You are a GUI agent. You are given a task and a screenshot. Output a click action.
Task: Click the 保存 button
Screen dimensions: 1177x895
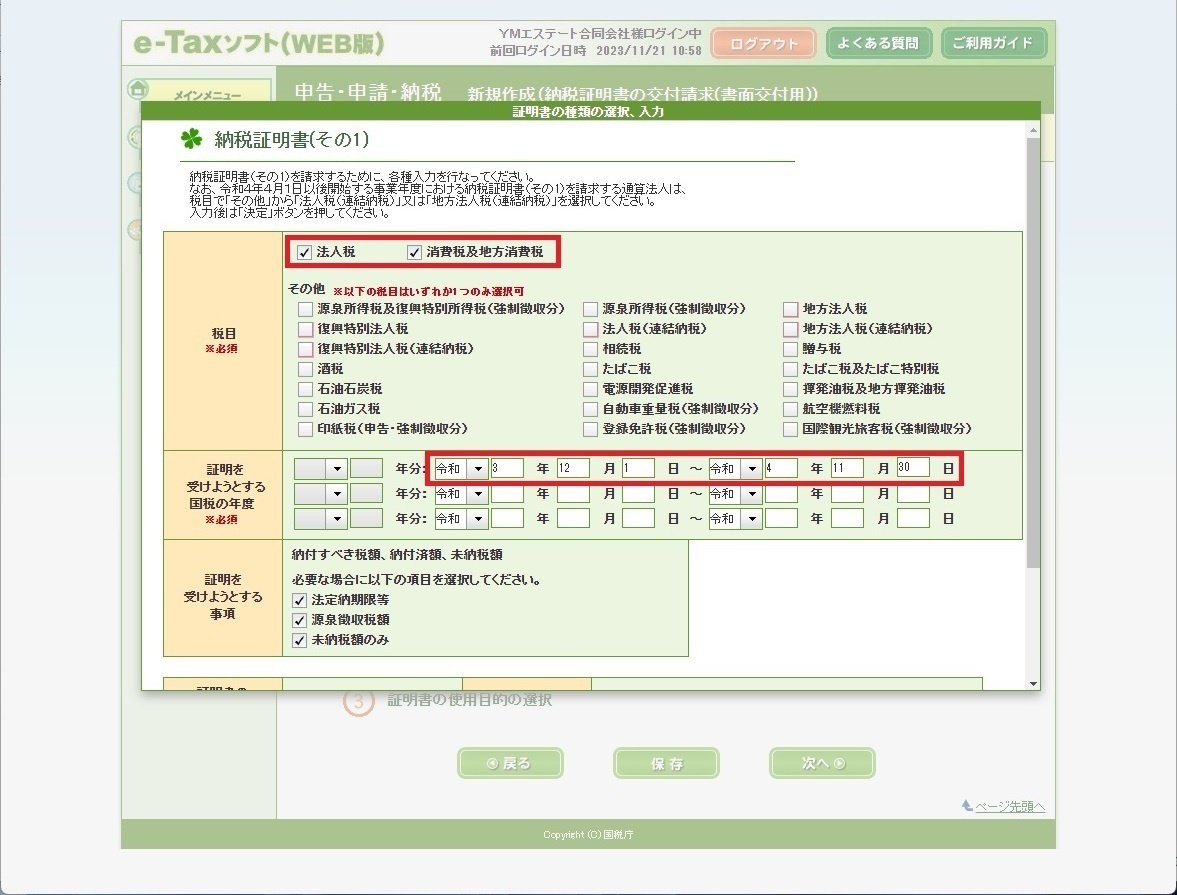coord(667,763)
